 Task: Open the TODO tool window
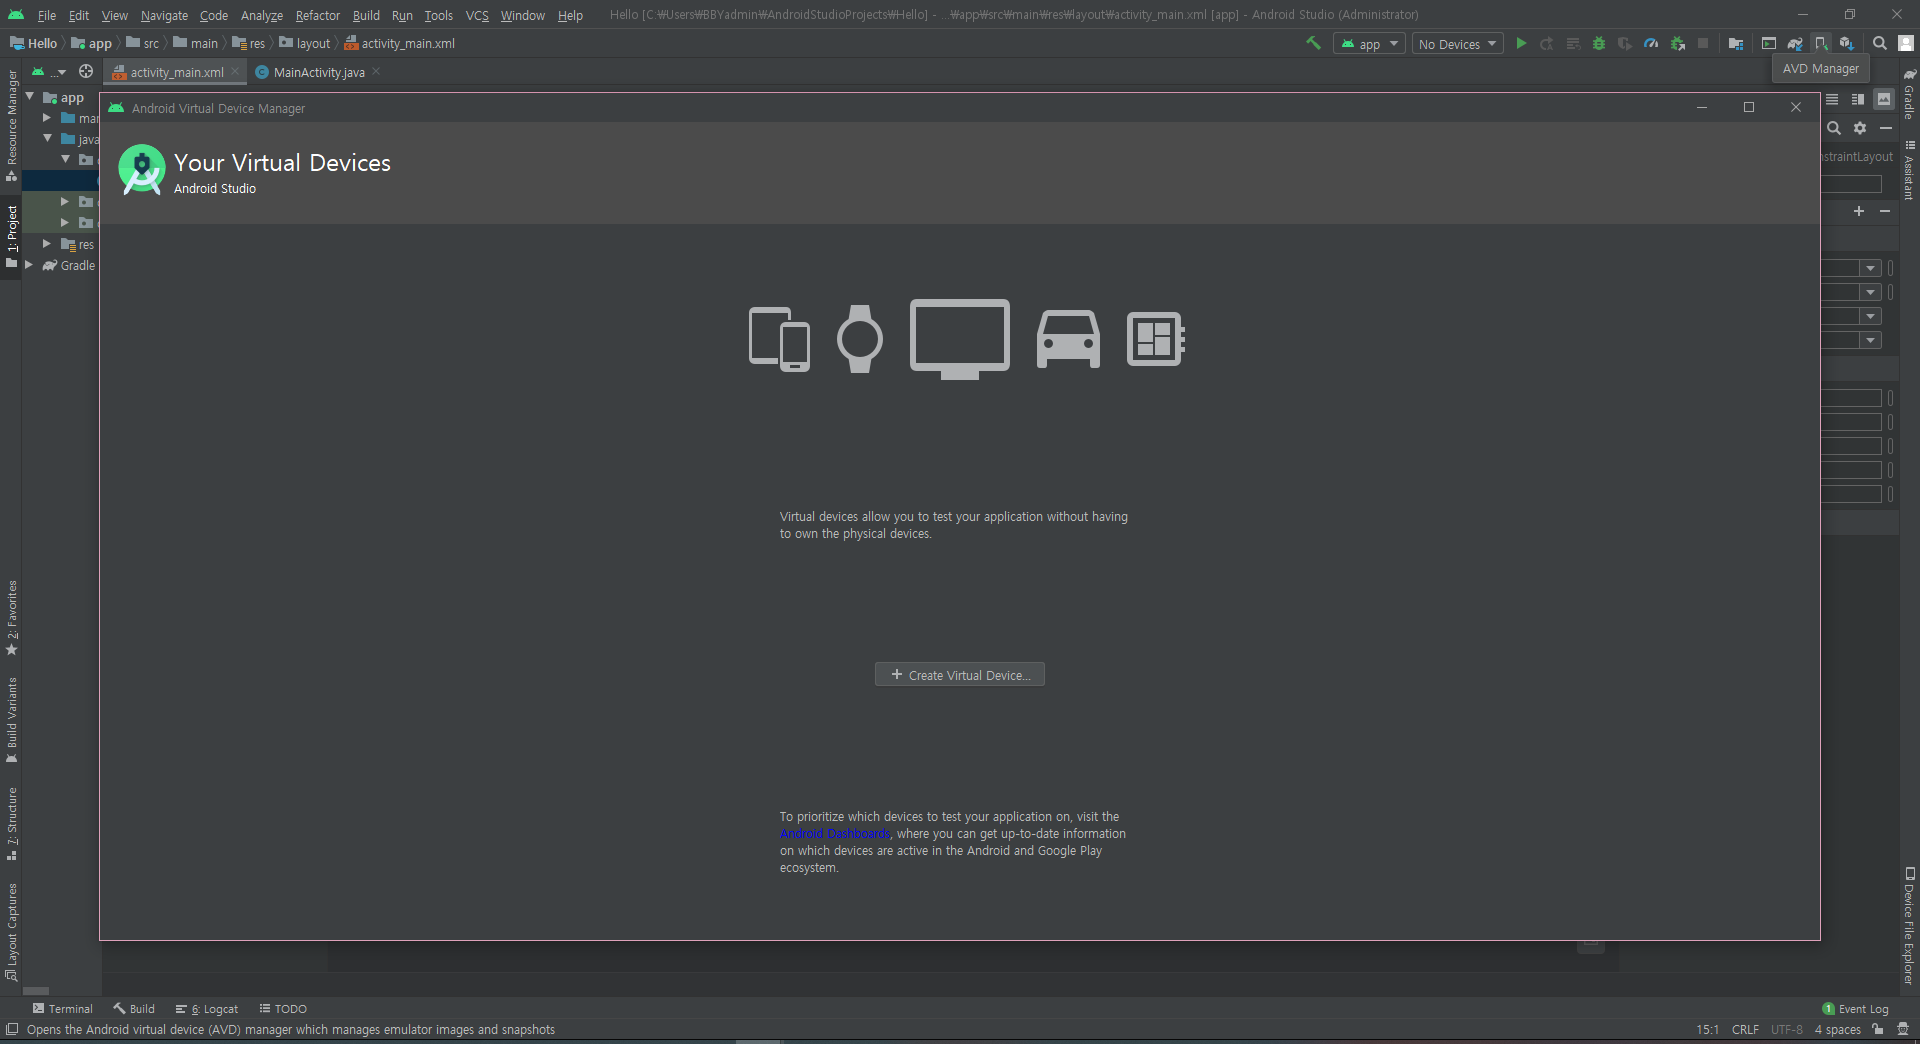283,1009
